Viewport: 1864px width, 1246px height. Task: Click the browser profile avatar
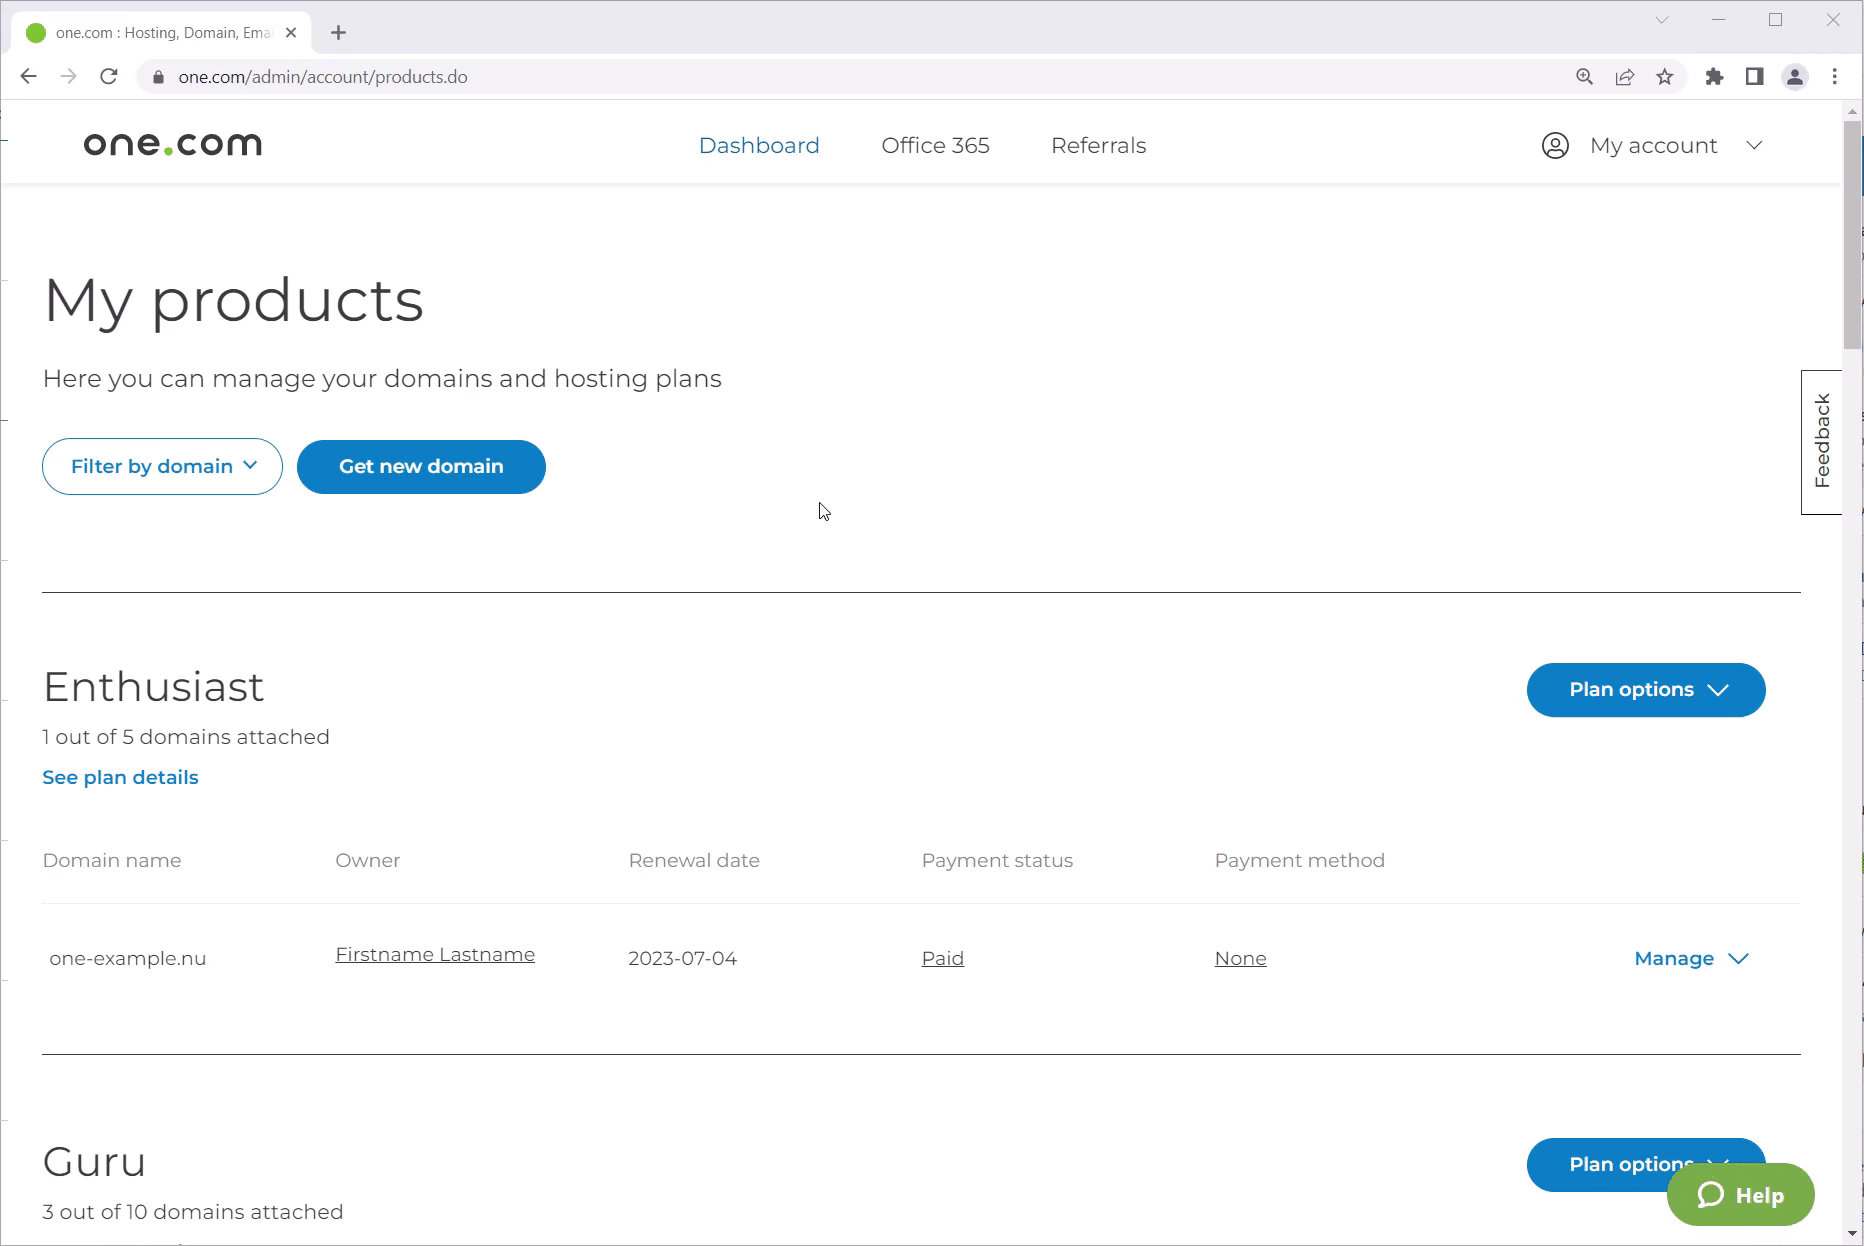[1794, 76]
